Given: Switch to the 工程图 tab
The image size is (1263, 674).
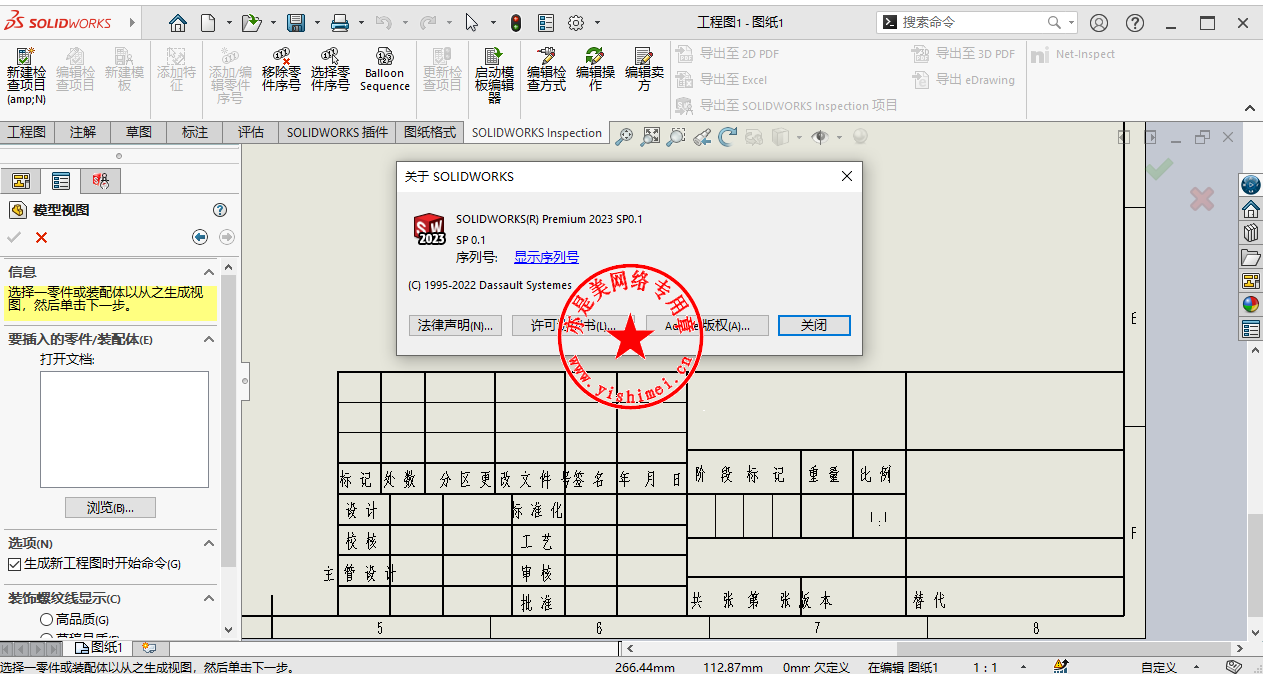Looking at the screenshot, I should [x=27, y=132].
